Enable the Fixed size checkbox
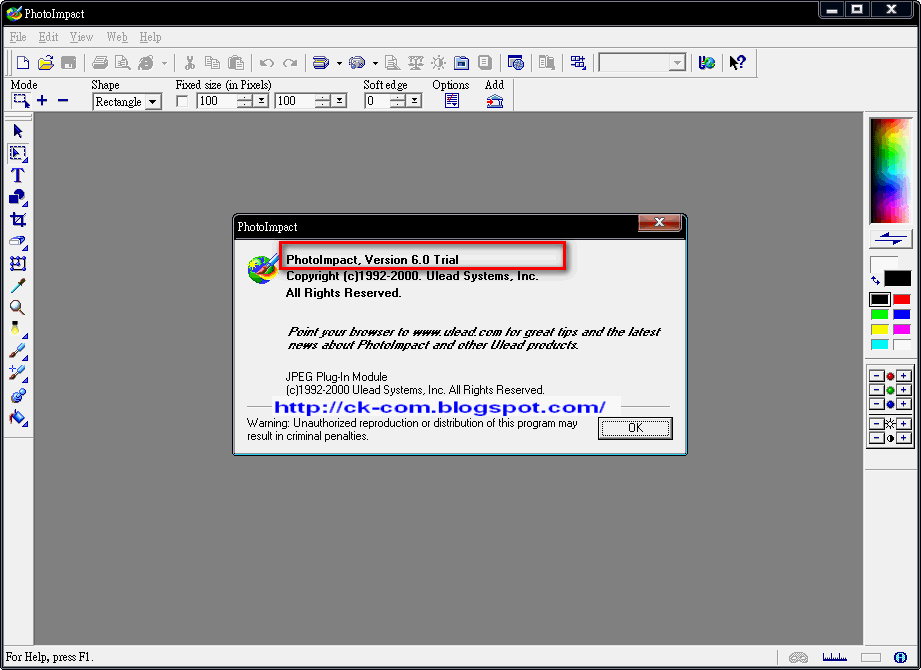 tap(182, 101)
